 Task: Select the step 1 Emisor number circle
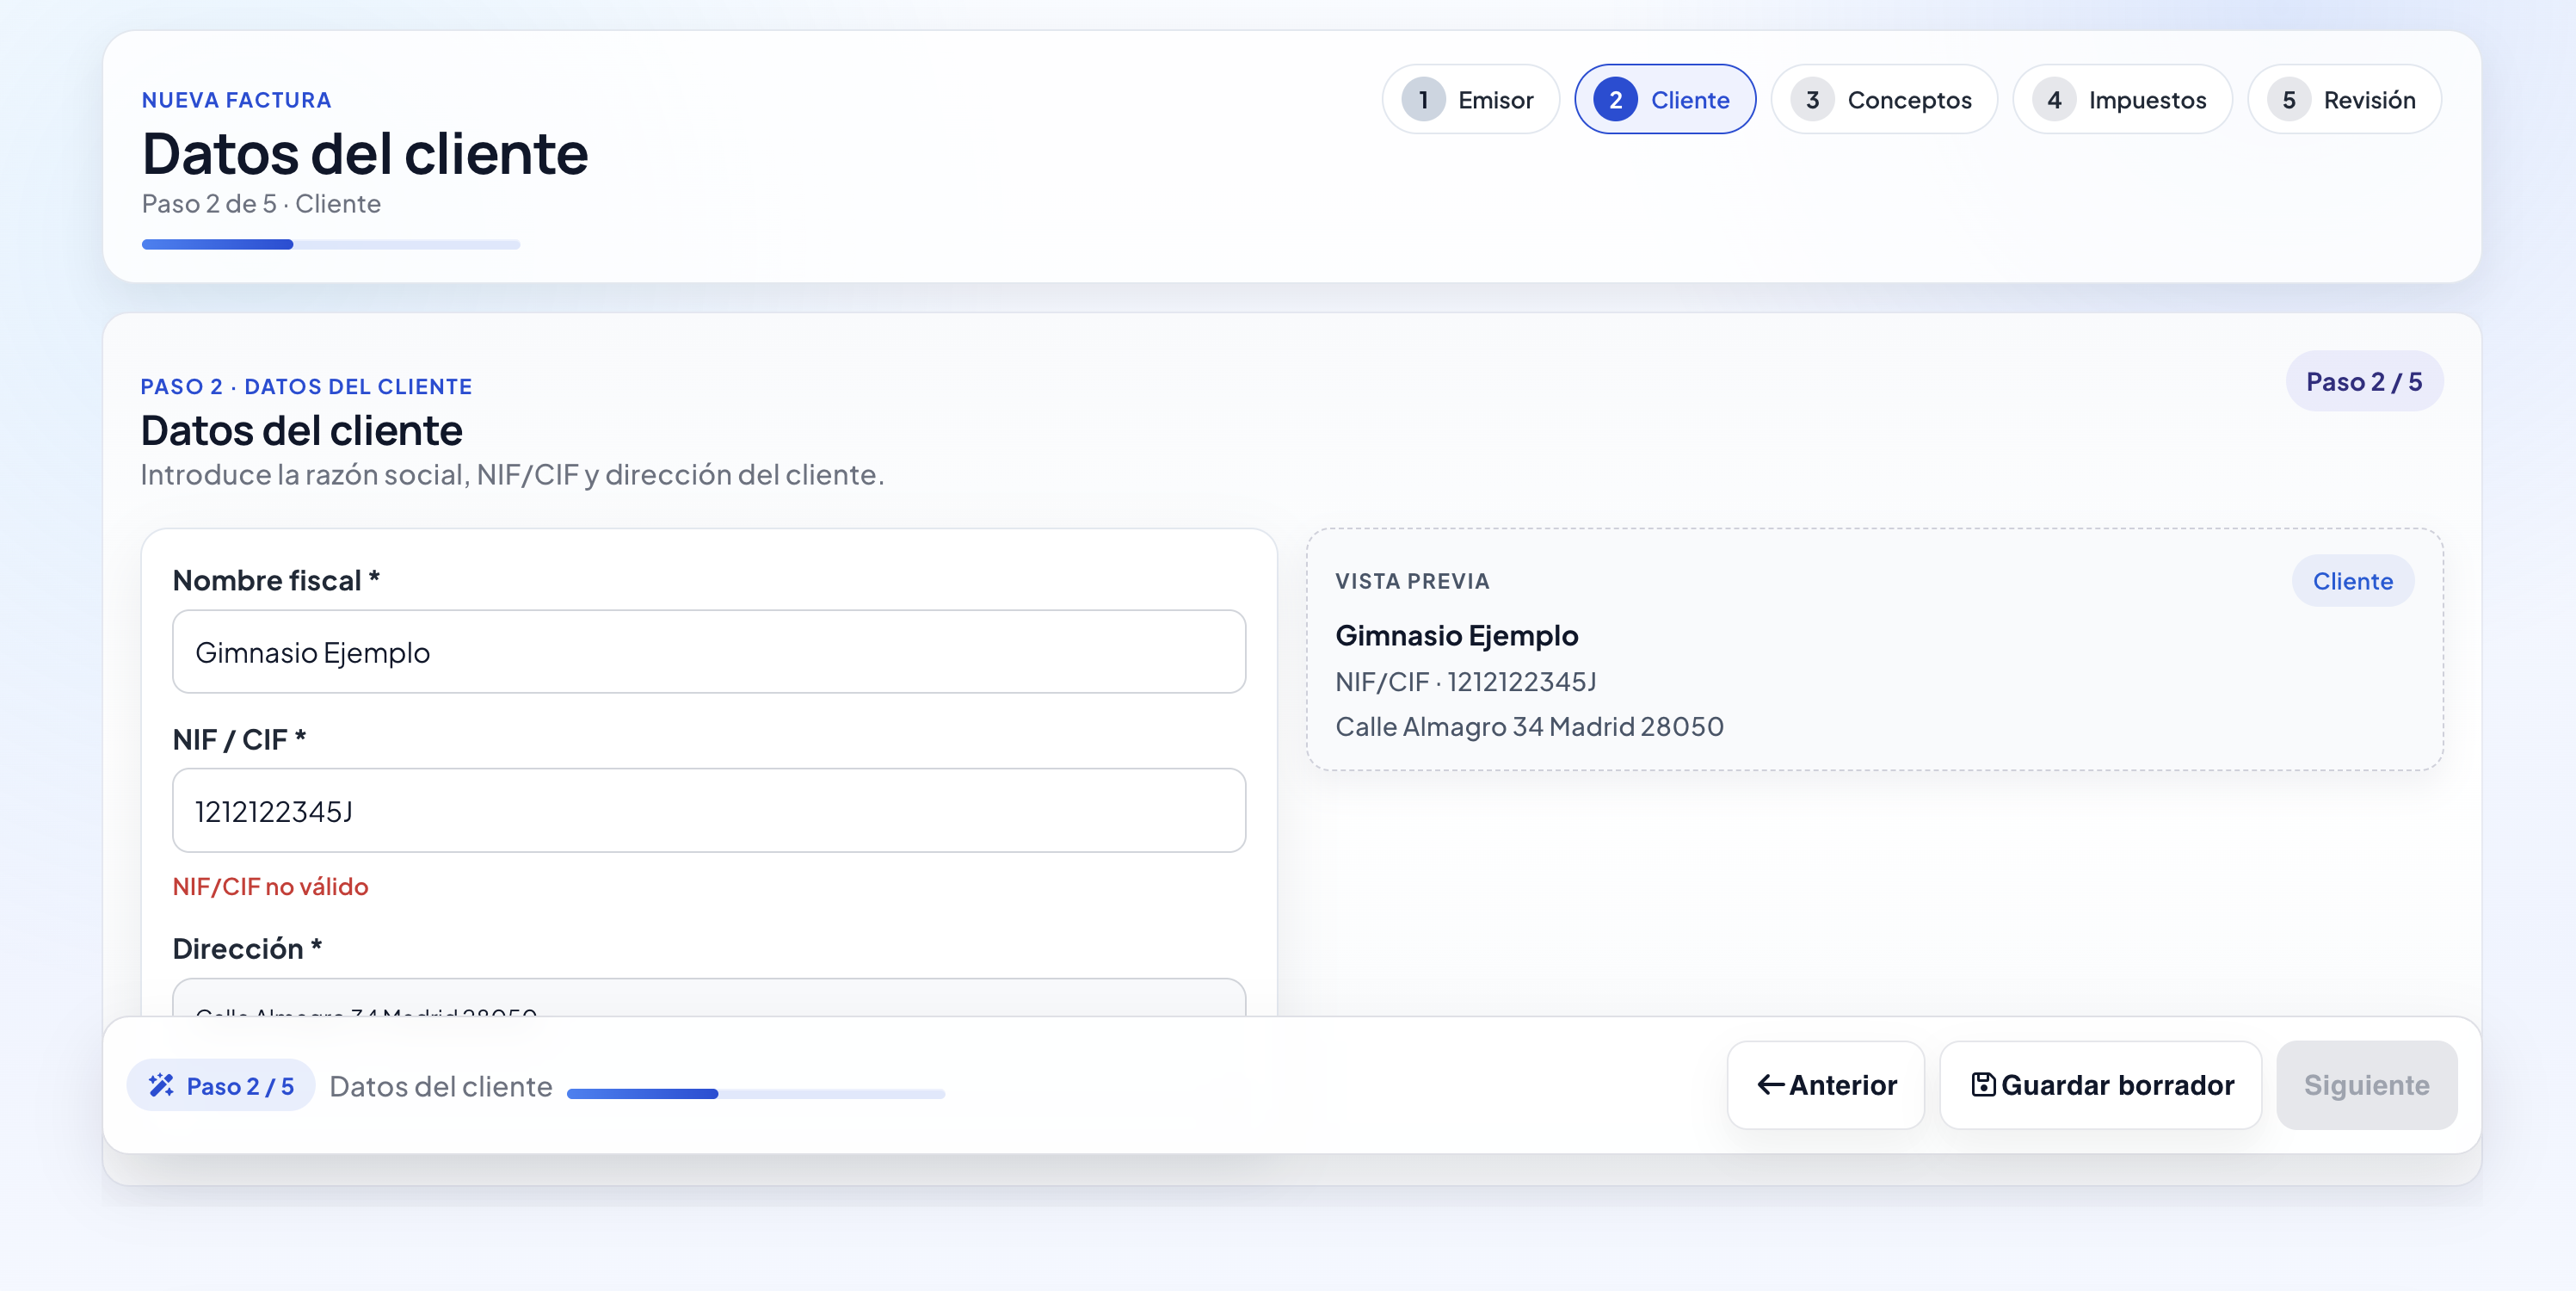[x=1424, y=99]
